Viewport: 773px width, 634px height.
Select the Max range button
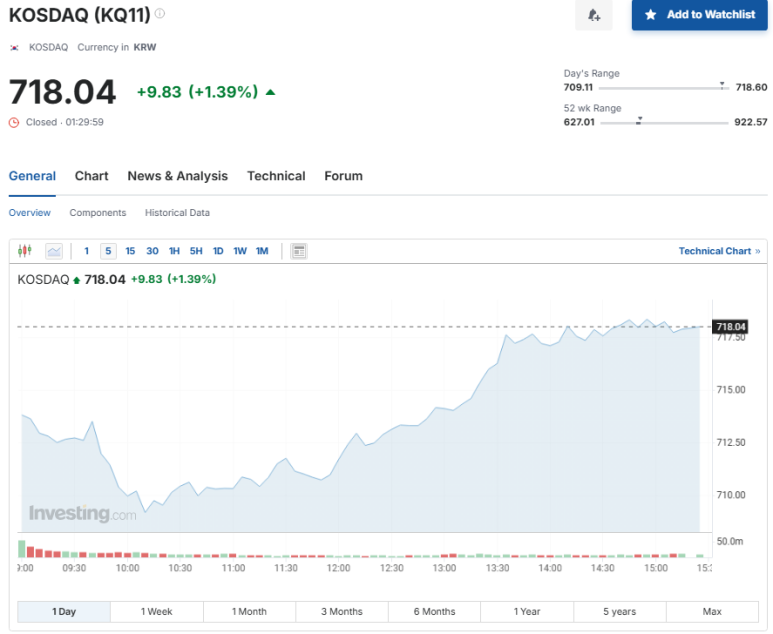click(712, 612)
